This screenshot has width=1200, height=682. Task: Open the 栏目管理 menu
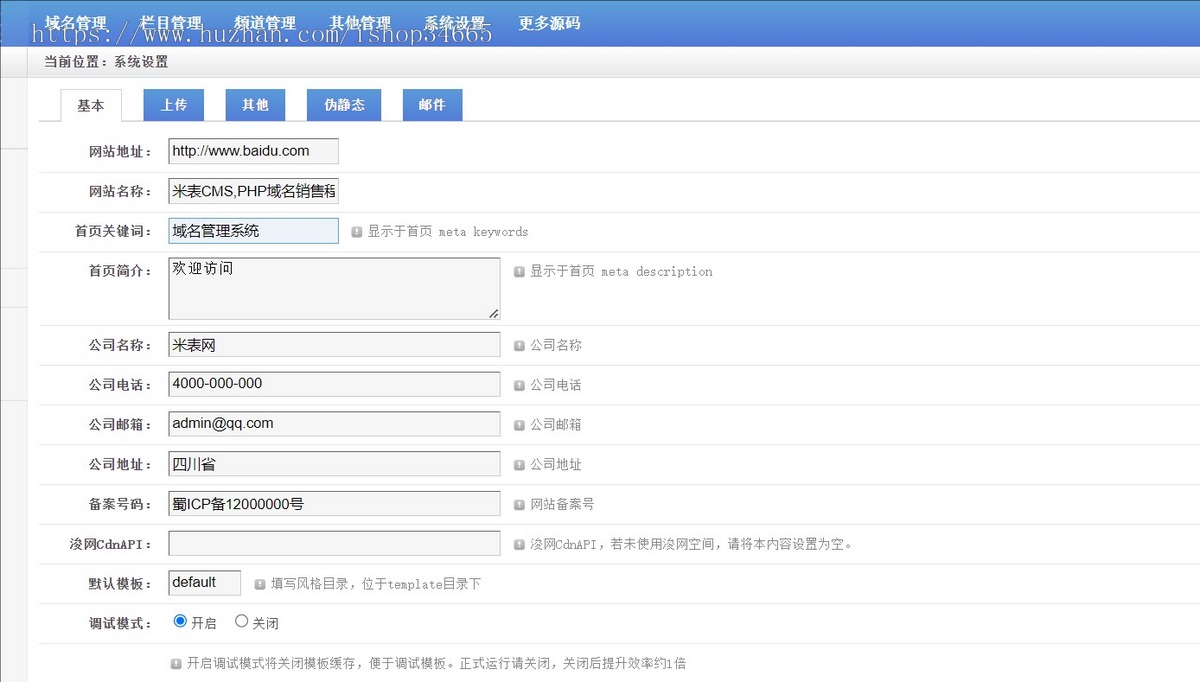(171, 23)
